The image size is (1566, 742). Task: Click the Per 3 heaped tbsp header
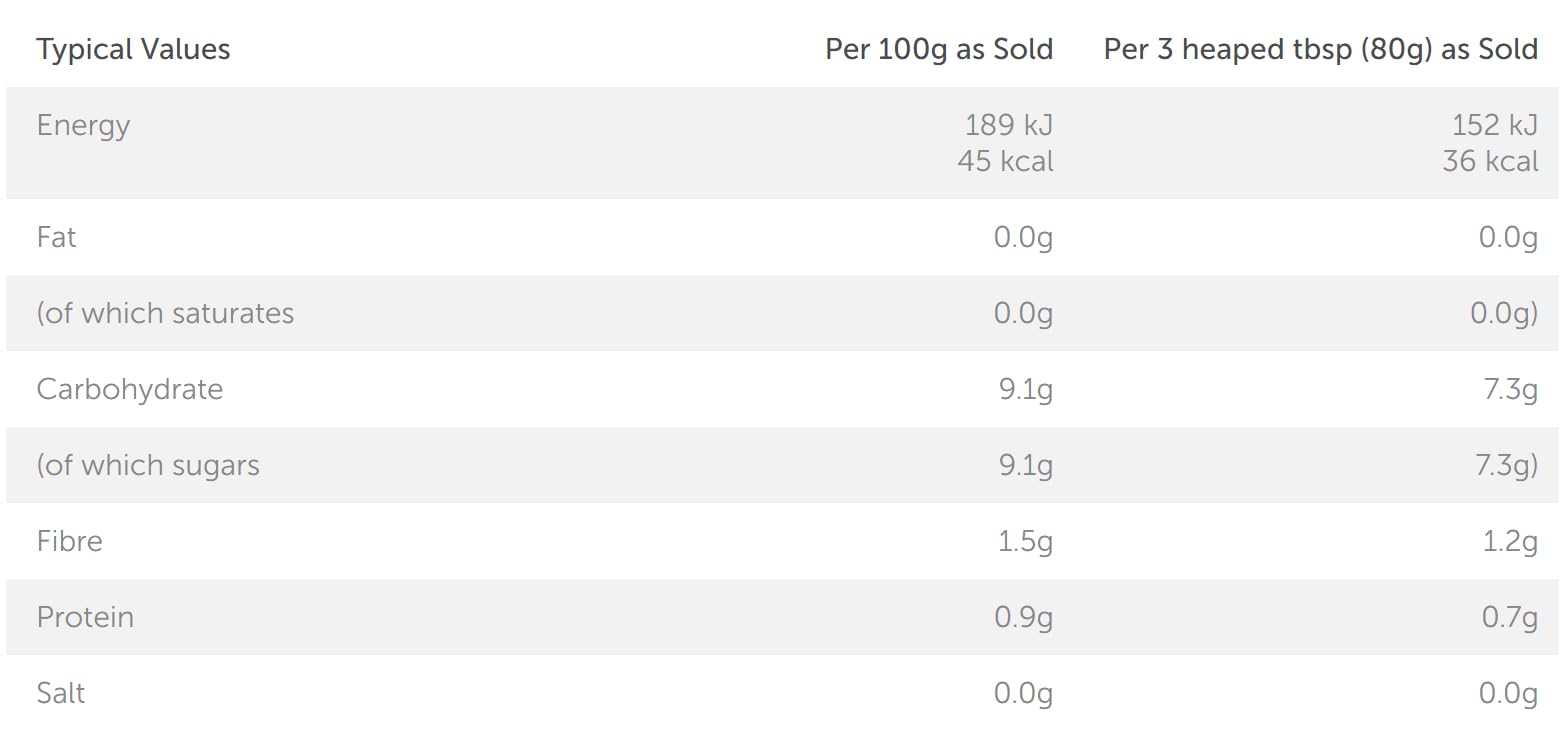click(x=1320, y=49)
